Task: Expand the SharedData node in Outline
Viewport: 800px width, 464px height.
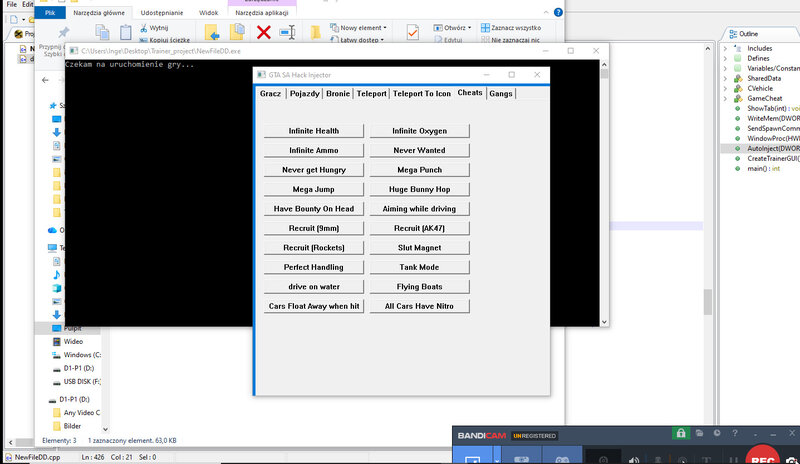Action: [726, 79]
